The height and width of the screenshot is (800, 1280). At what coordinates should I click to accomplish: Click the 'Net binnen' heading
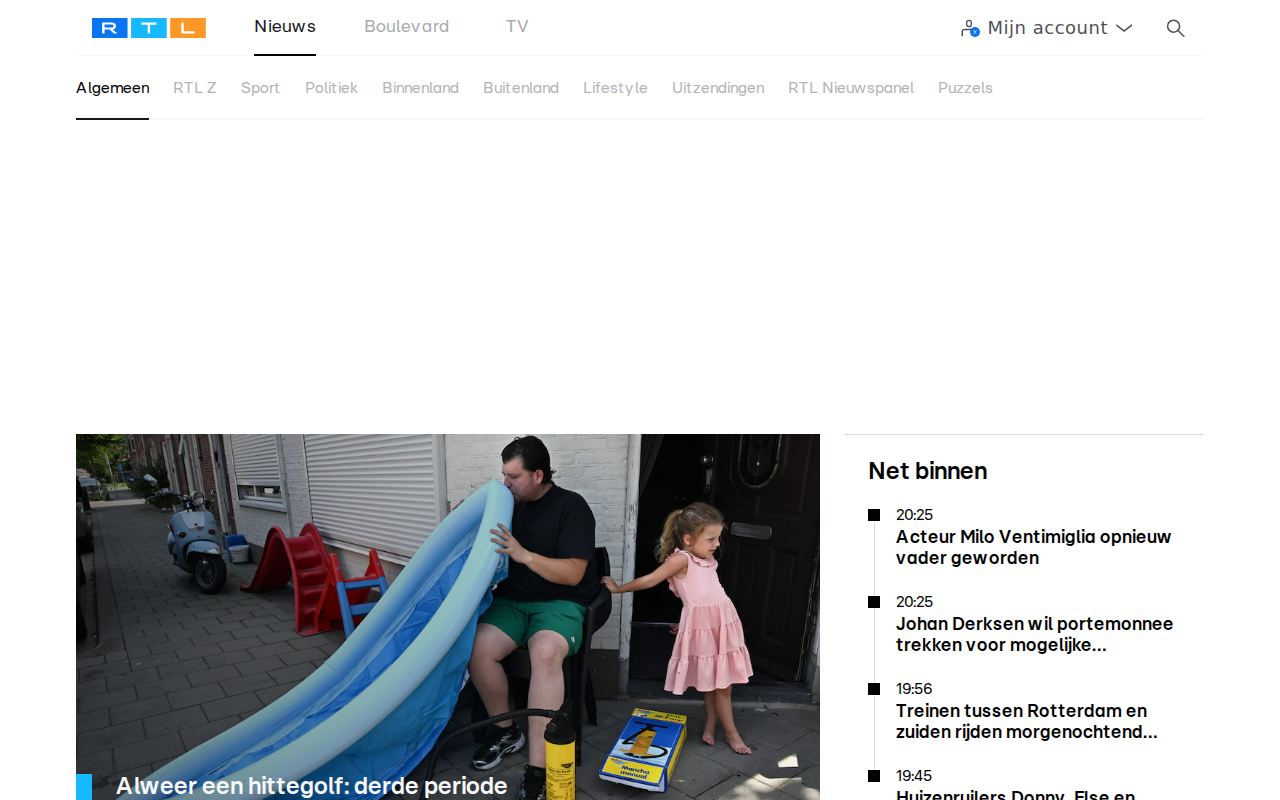(928, 471)
